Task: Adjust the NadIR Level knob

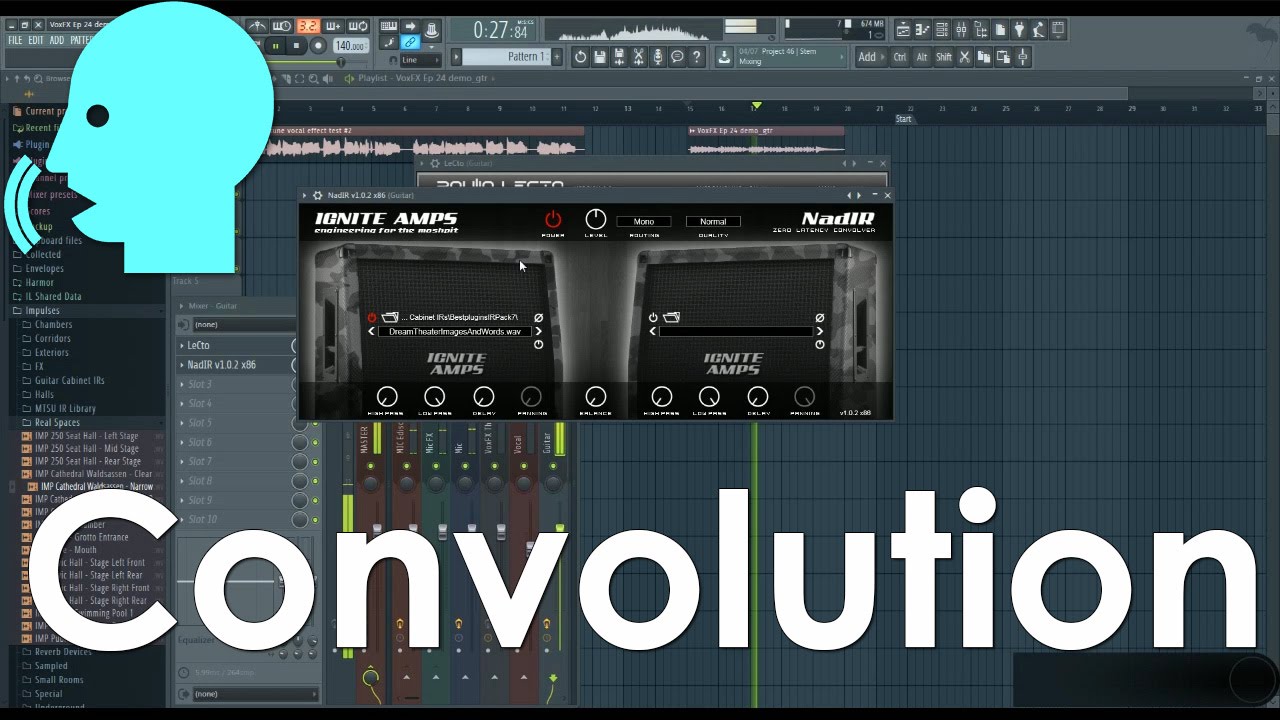Action: [595, 219]
